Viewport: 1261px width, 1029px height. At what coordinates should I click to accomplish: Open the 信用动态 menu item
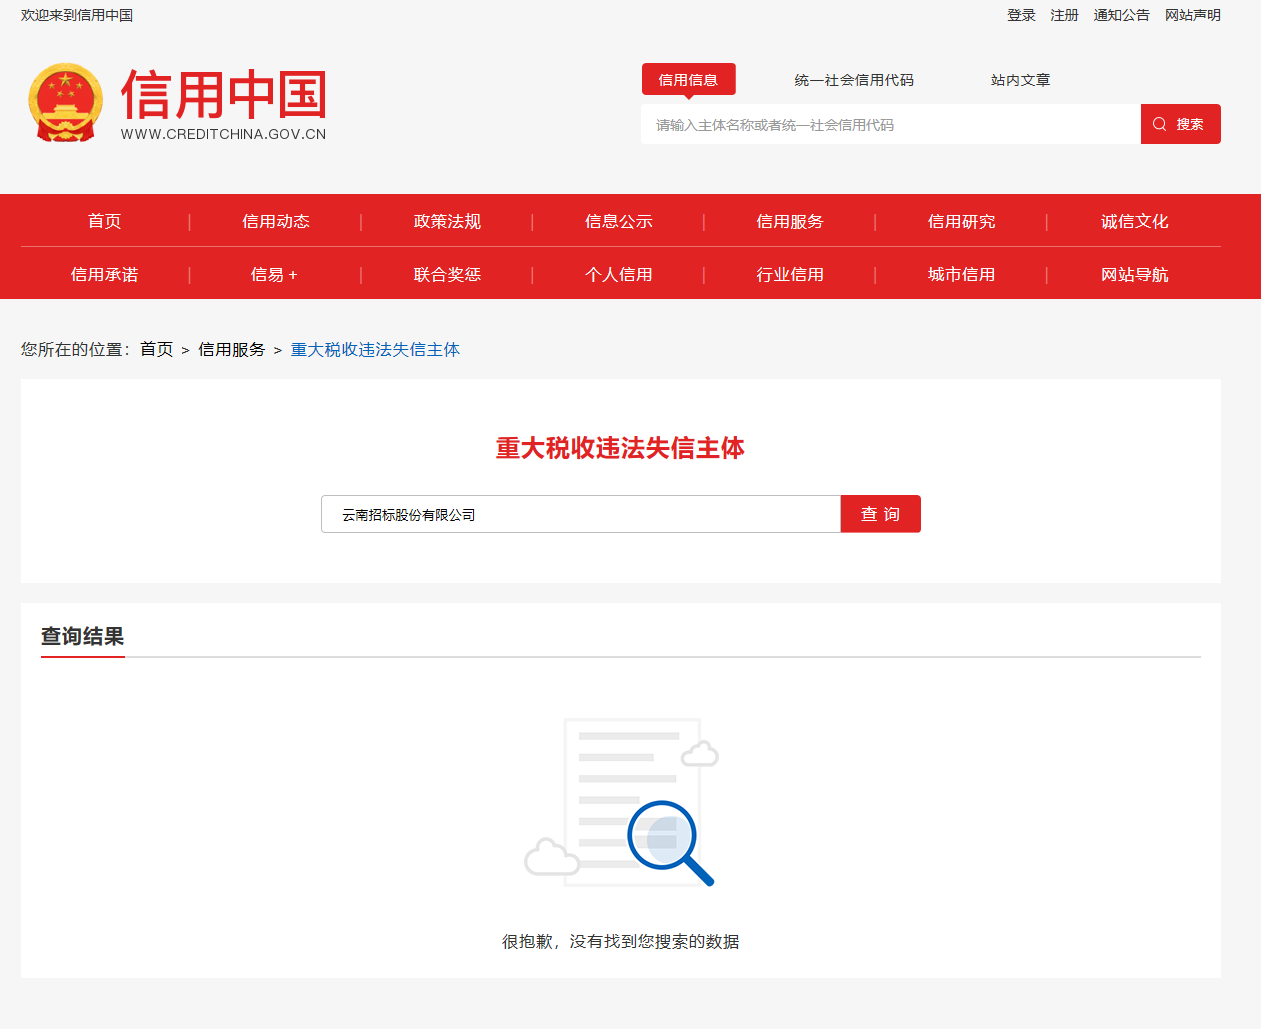pyautogui.click(x=275, y=221)
